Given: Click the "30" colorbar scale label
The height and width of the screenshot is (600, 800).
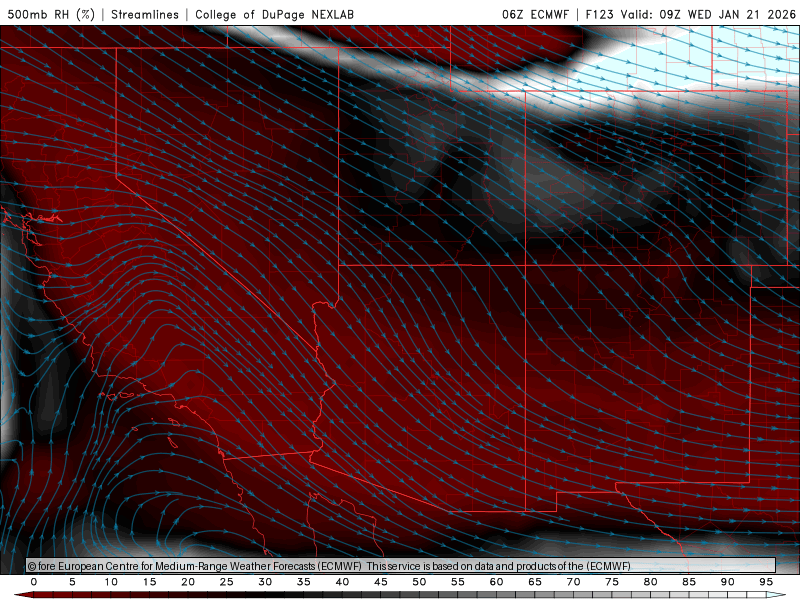Looking at the screenshot, I should pos(265,582).
